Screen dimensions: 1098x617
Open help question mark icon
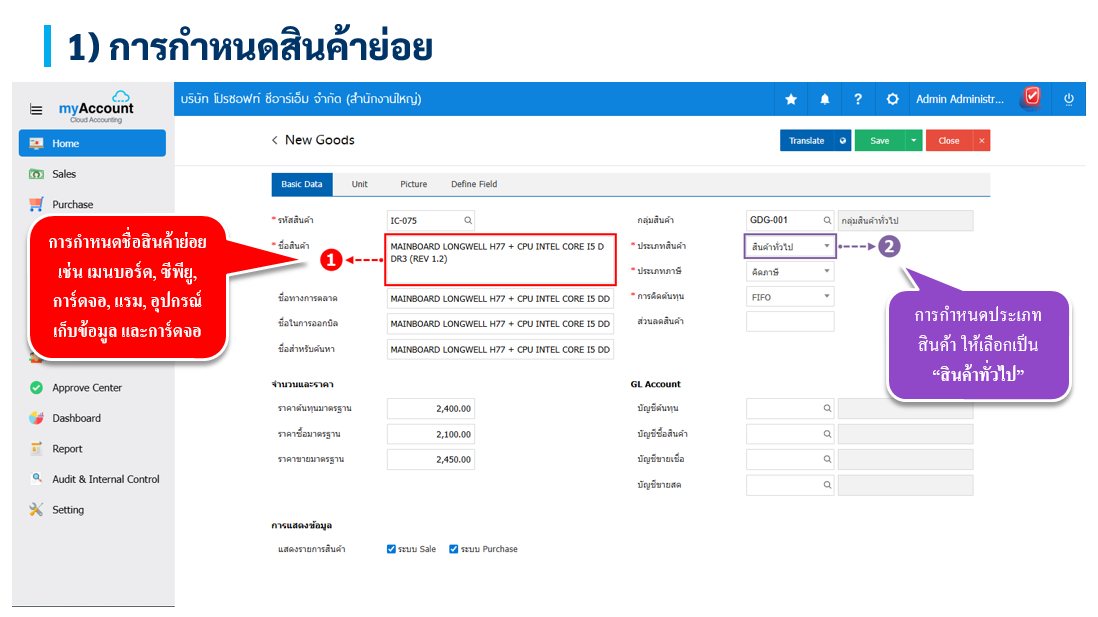[858, 99]
